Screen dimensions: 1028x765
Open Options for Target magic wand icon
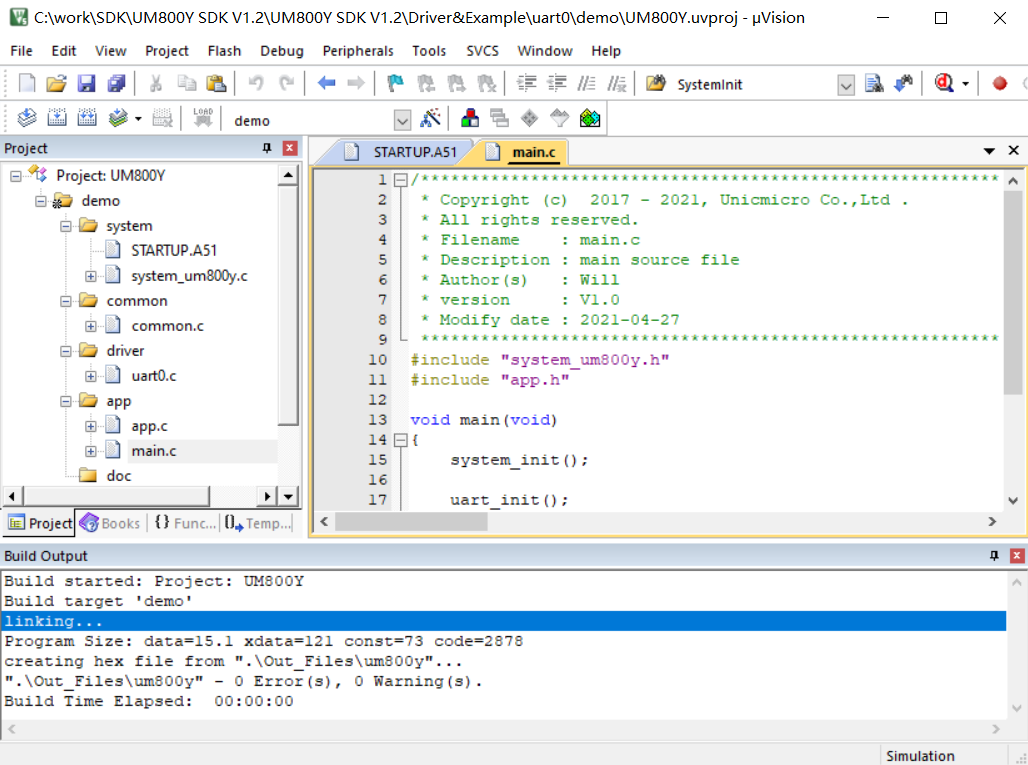point(431,119)
